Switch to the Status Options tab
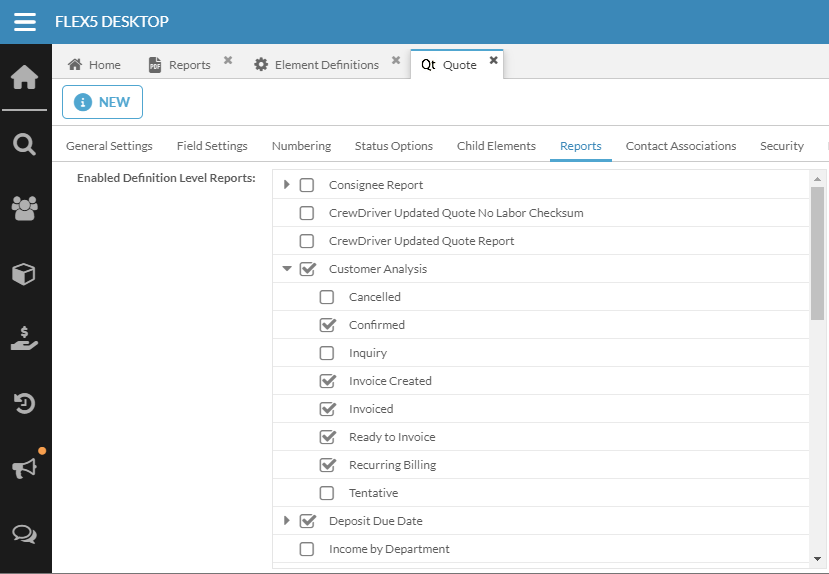This screenshot has height=574, width=829. [x=394, y=146]
